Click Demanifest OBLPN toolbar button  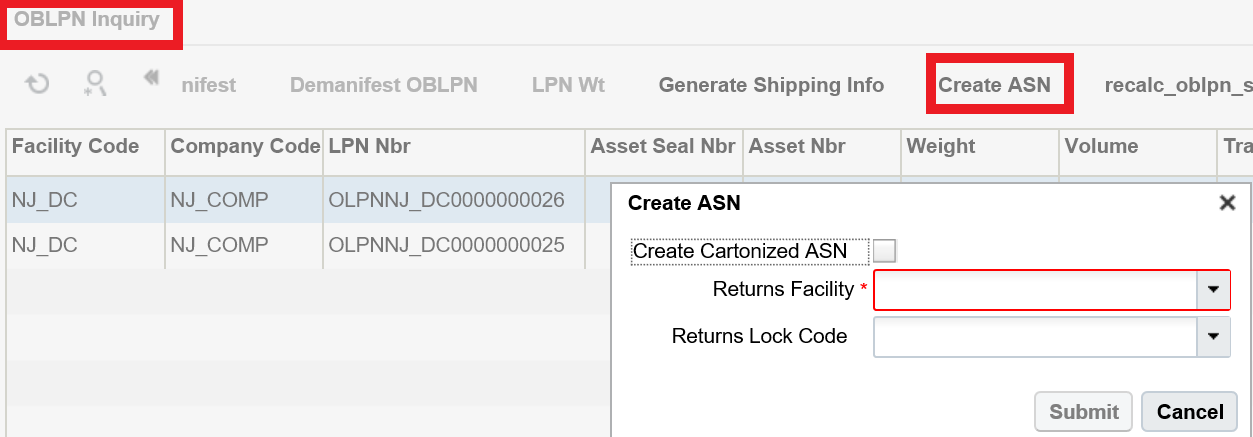383,85
